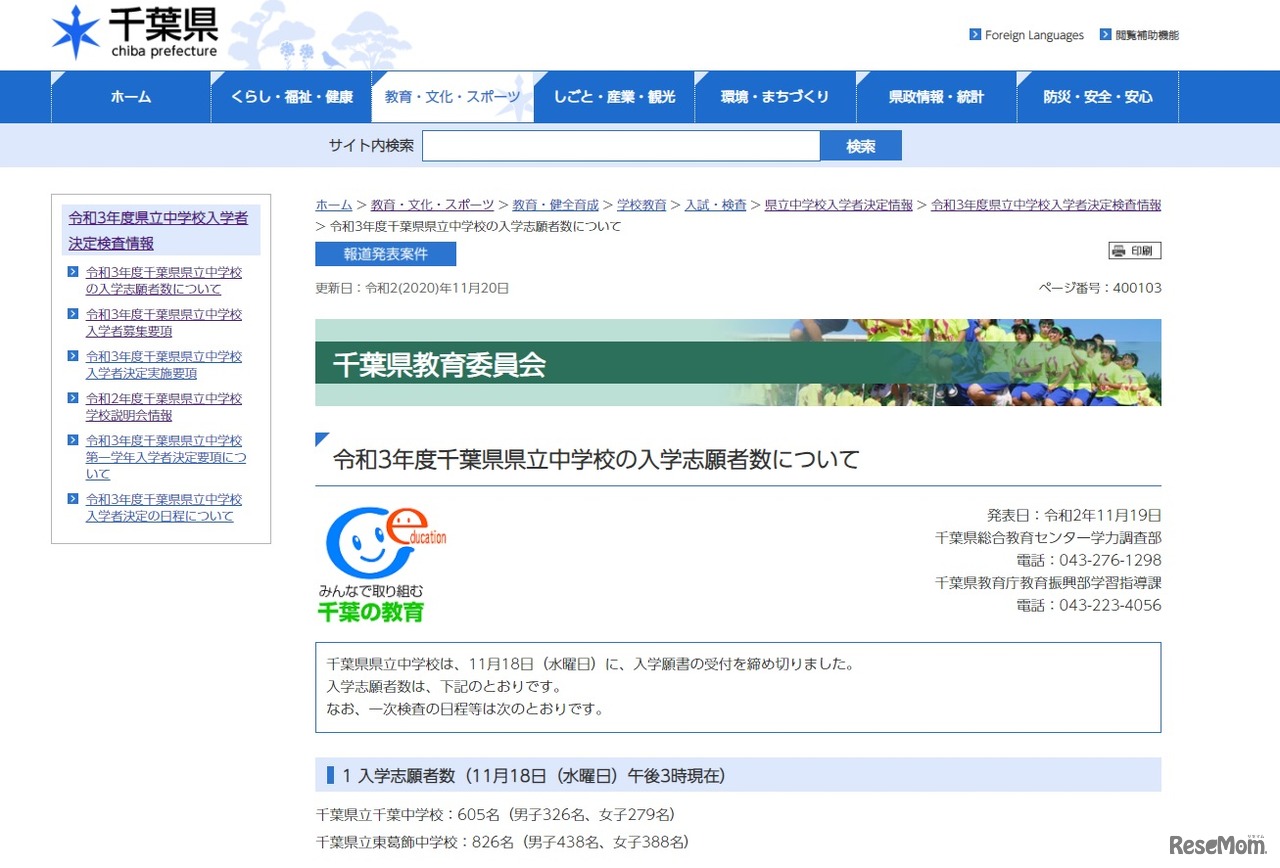Open the 入試・検査 breadcrumb link
The image size is (1280, 868).
coord(716,204)
